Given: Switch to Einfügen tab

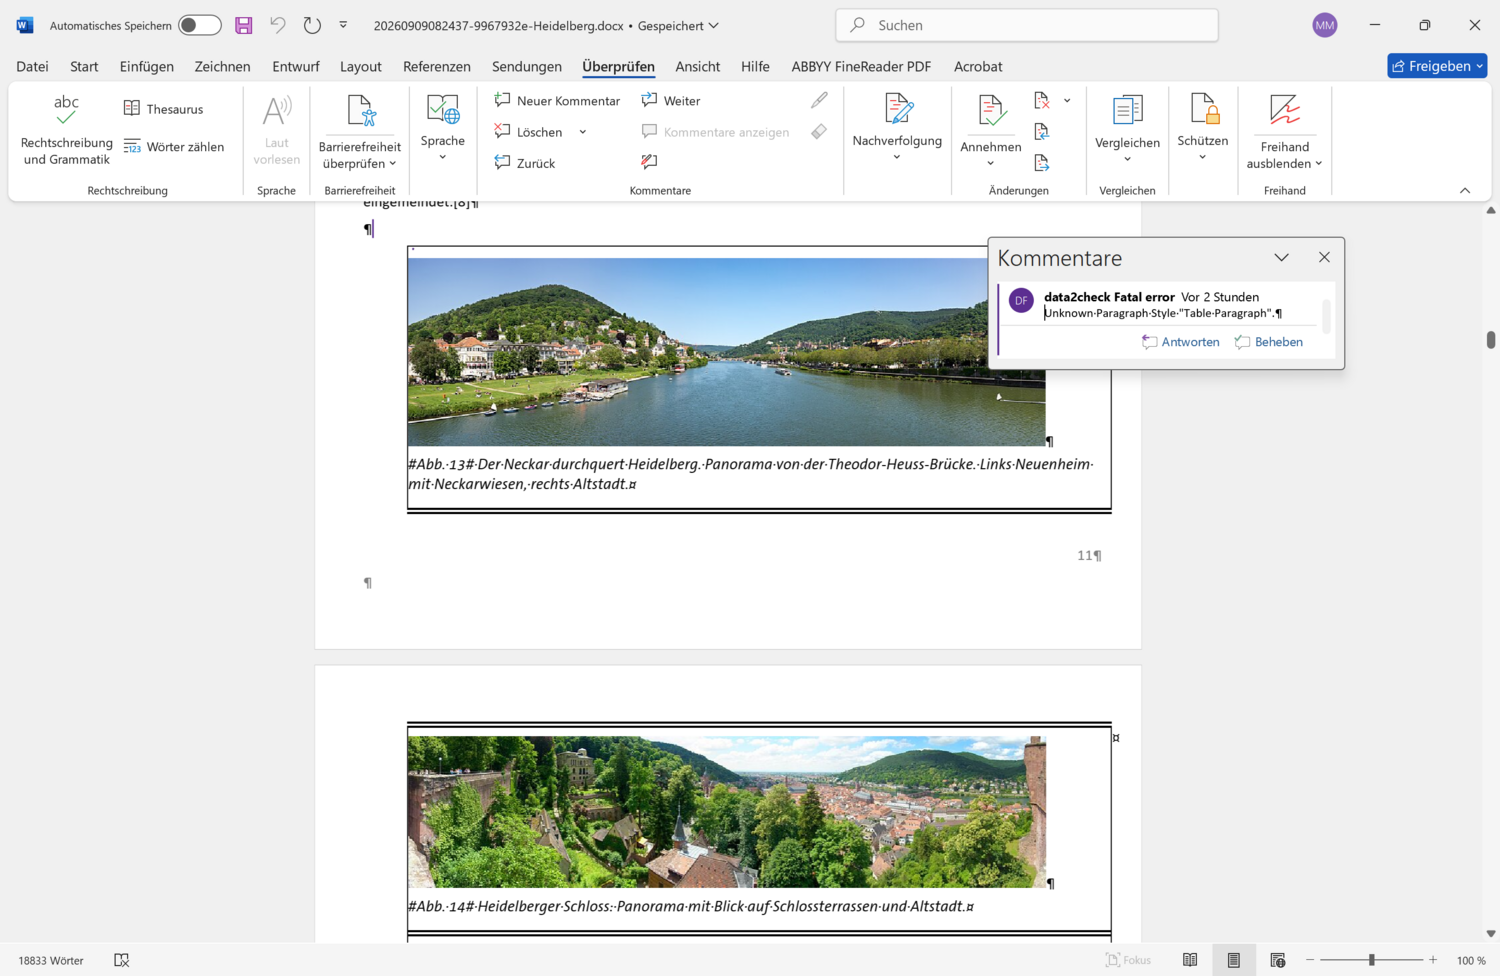Looking at the screenshot, I should tap(147, 66).
